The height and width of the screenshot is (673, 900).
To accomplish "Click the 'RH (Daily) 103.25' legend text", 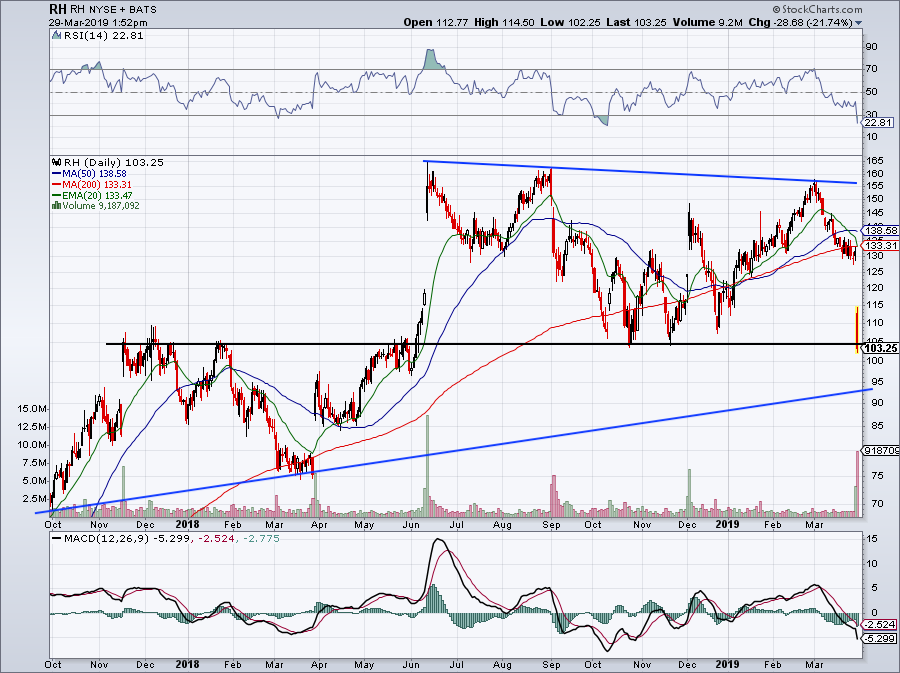I will pyautogui.click(x=114, y=162).
